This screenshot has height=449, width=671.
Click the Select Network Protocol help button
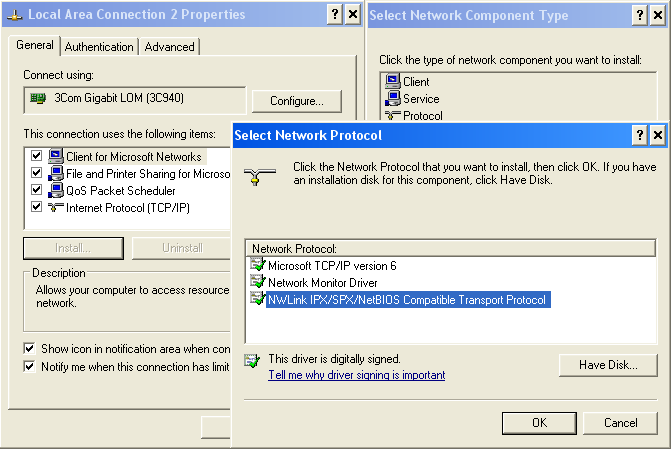pos(639,136)
